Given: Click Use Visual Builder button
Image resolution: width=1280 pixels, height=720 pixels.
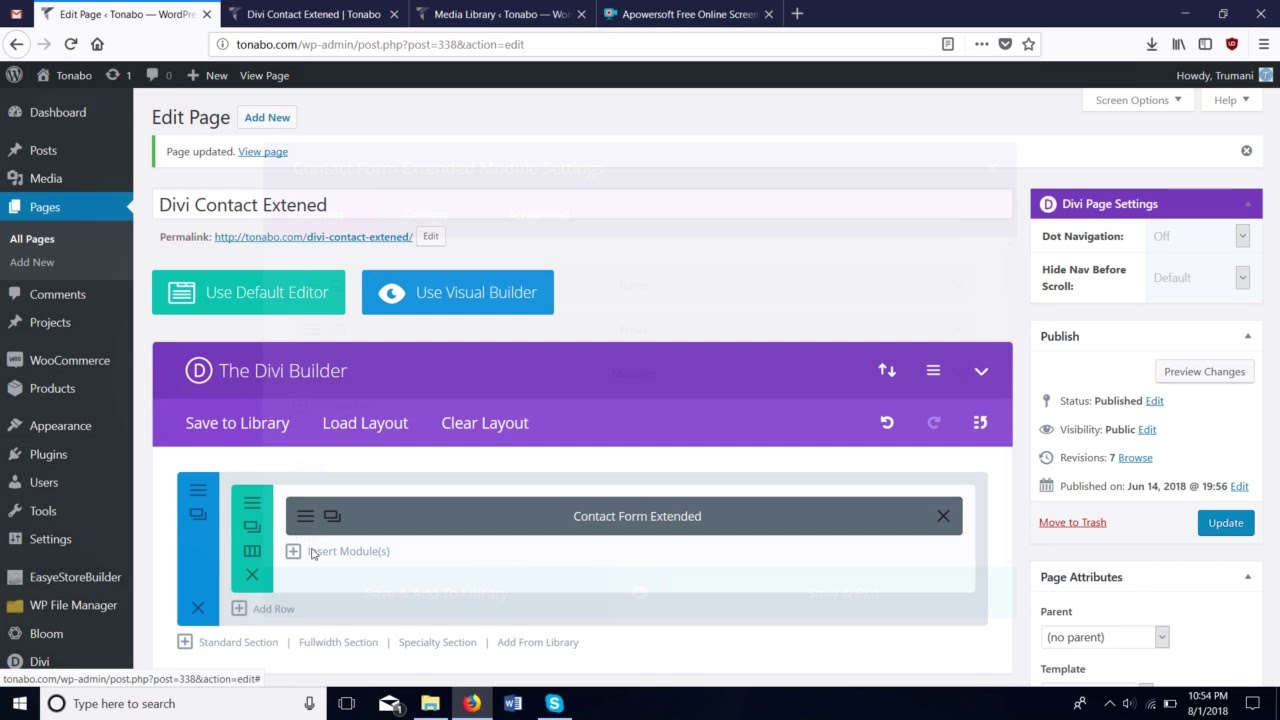Looking at the screenshot, I should (457, 292).
